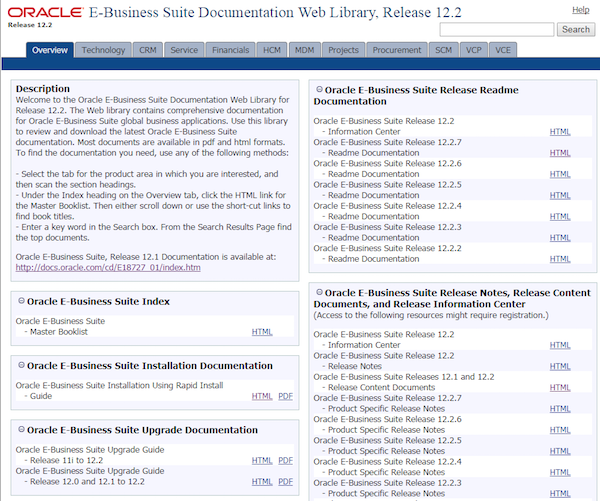The height and width of the screenshot is (501, 600).
Task: Open the Procurement tab
Action: tap(397, 50)
